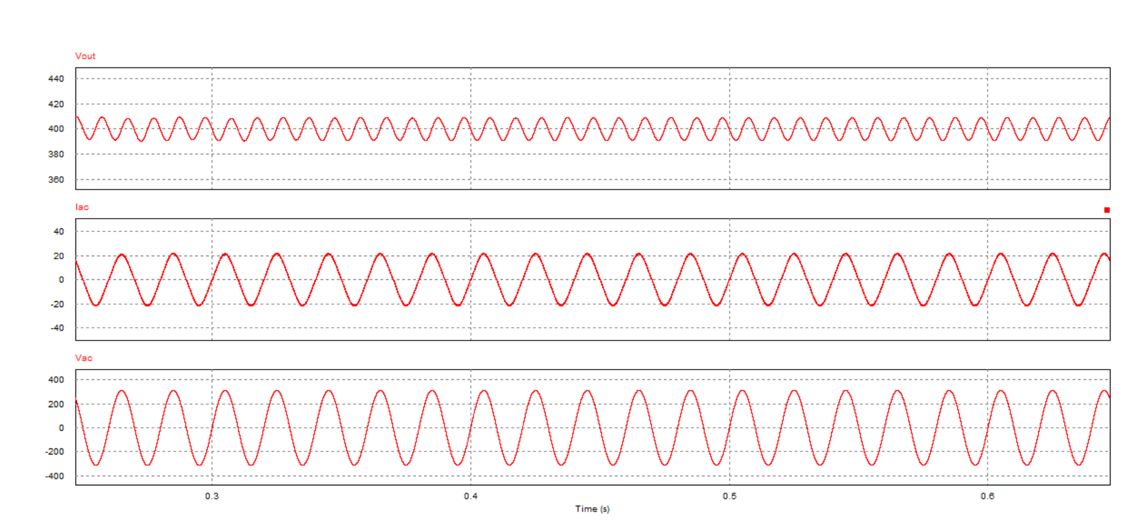Select the 0 tick on Iac axis

(61, 280)
